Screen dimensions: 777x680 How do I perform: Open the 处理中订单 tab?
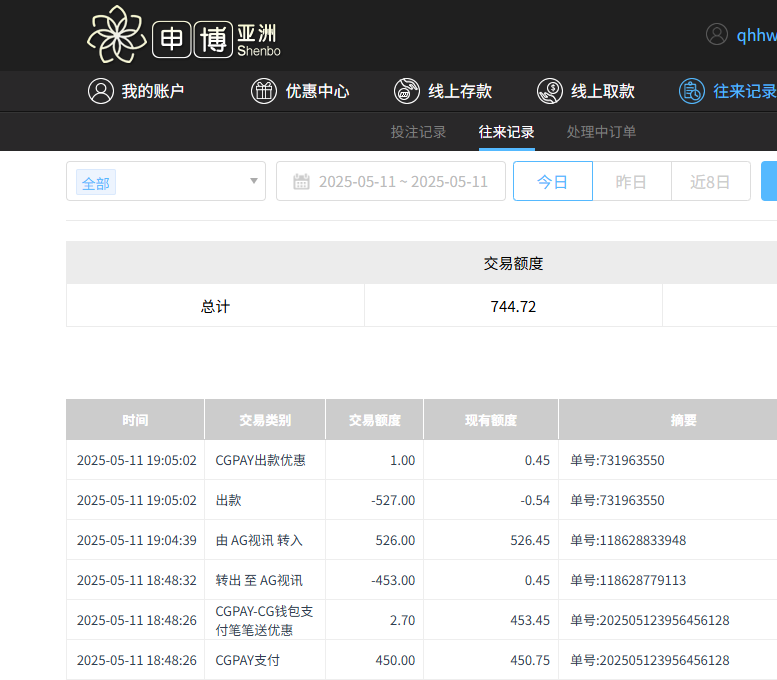point(601,132)
